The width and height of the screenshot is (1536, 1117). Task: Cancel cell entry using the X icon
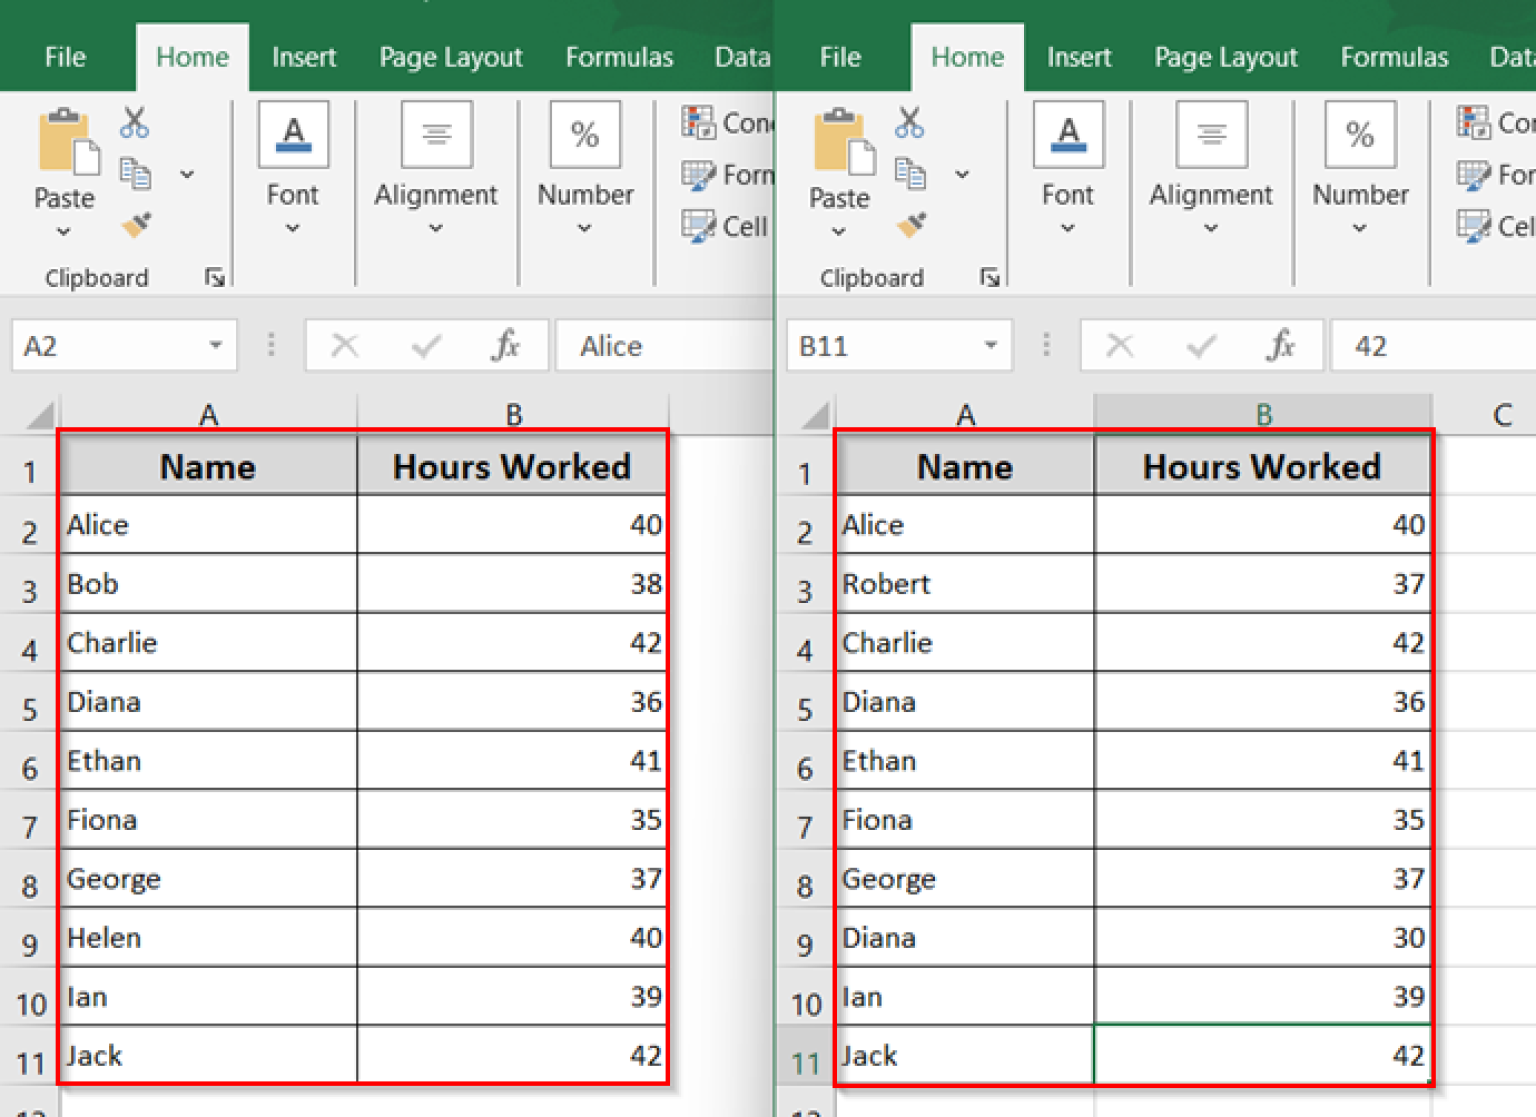(x=345, y=345)
